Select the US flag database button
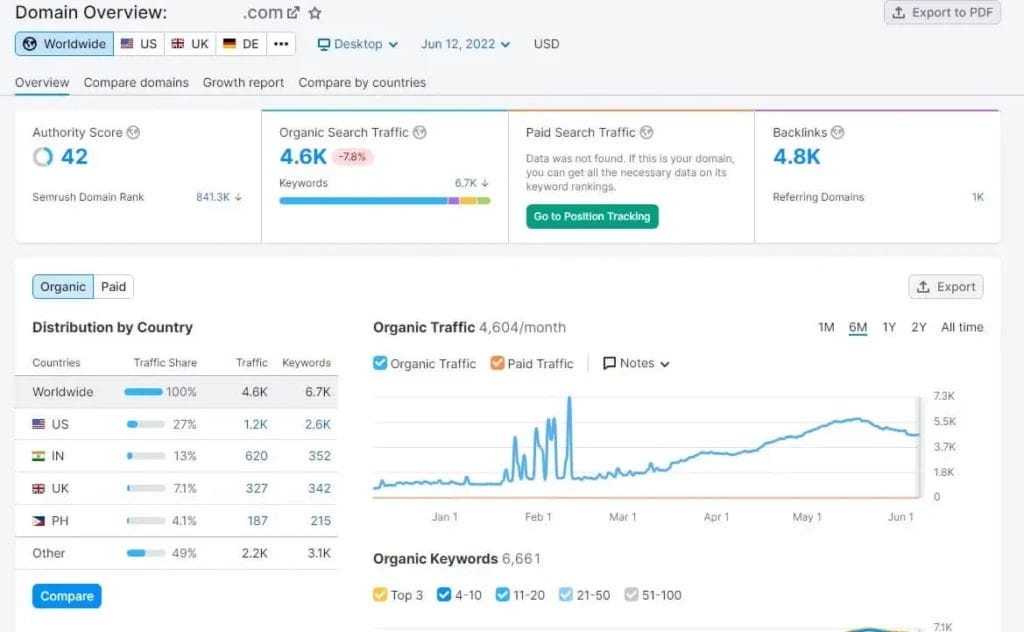This screenshot has height=632, width=1024. 139,44
